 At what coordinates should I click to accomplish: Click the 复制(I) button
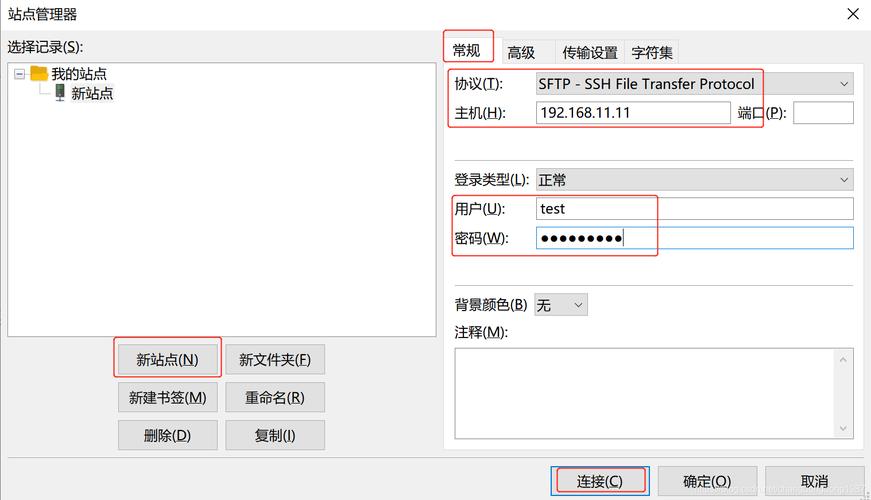coord(275,435)
